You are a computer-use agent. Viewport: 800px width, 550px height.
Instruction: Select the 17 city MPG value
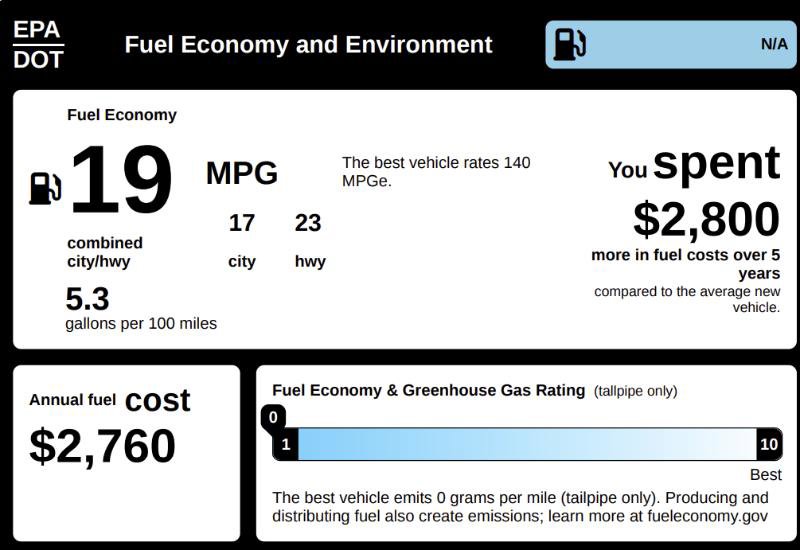pos(242,223)
